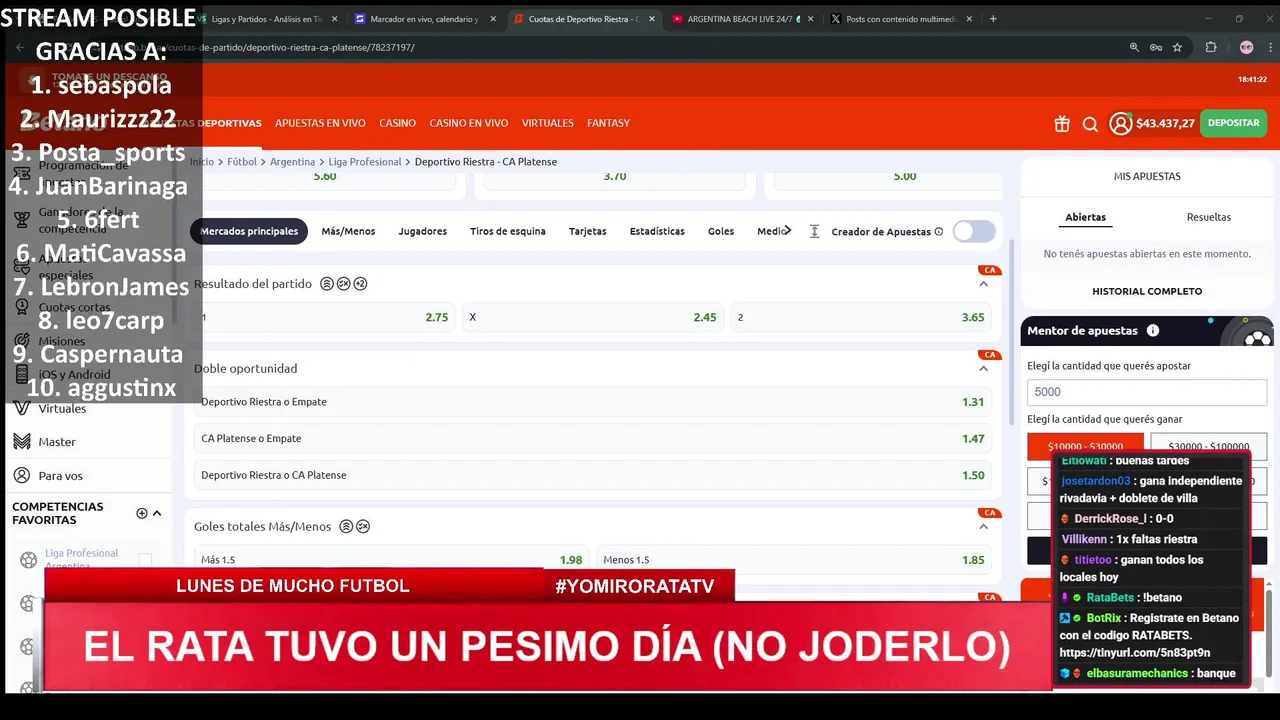Toggle the Creador de Apuestas switch

point(973,231)
